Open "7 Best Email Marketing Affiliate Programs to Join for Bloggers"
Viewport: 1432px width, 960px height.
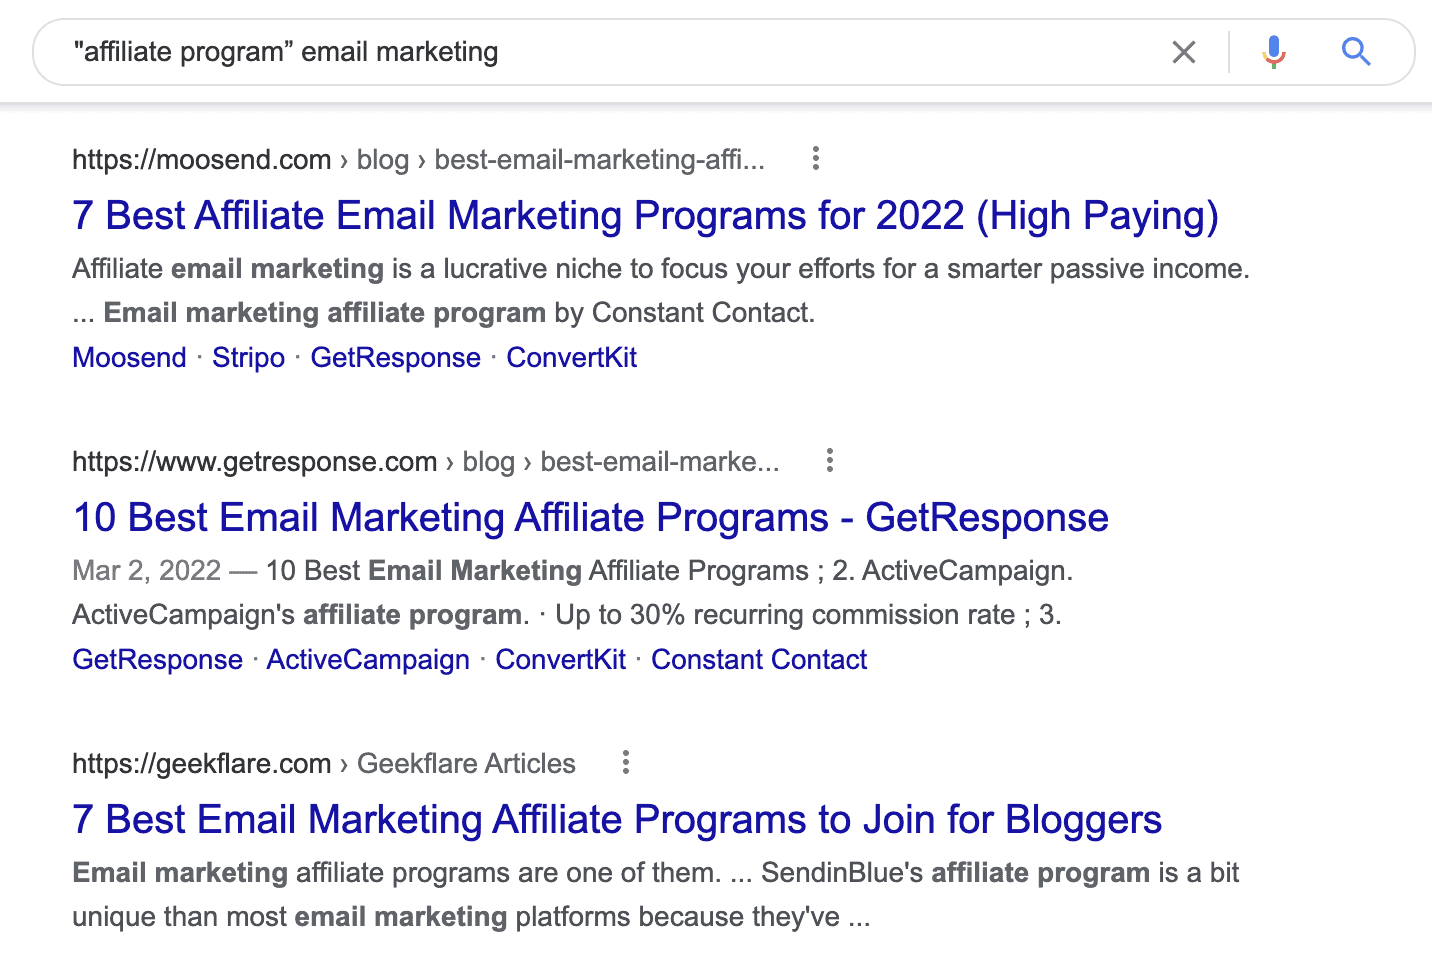616,820
